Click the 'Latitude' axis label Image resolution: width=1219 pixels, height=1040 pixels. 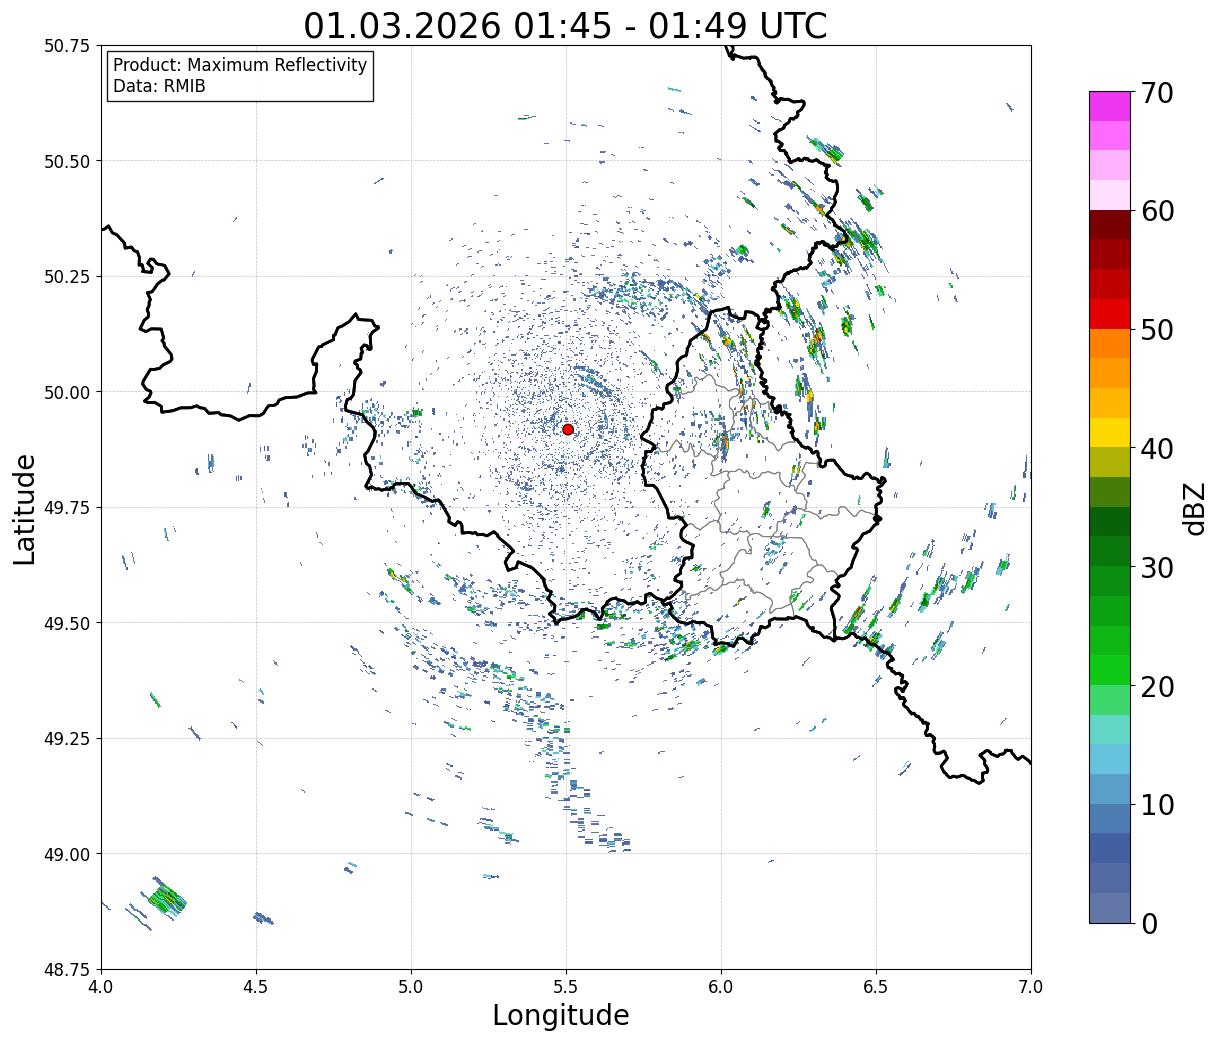tap(25, 508)
